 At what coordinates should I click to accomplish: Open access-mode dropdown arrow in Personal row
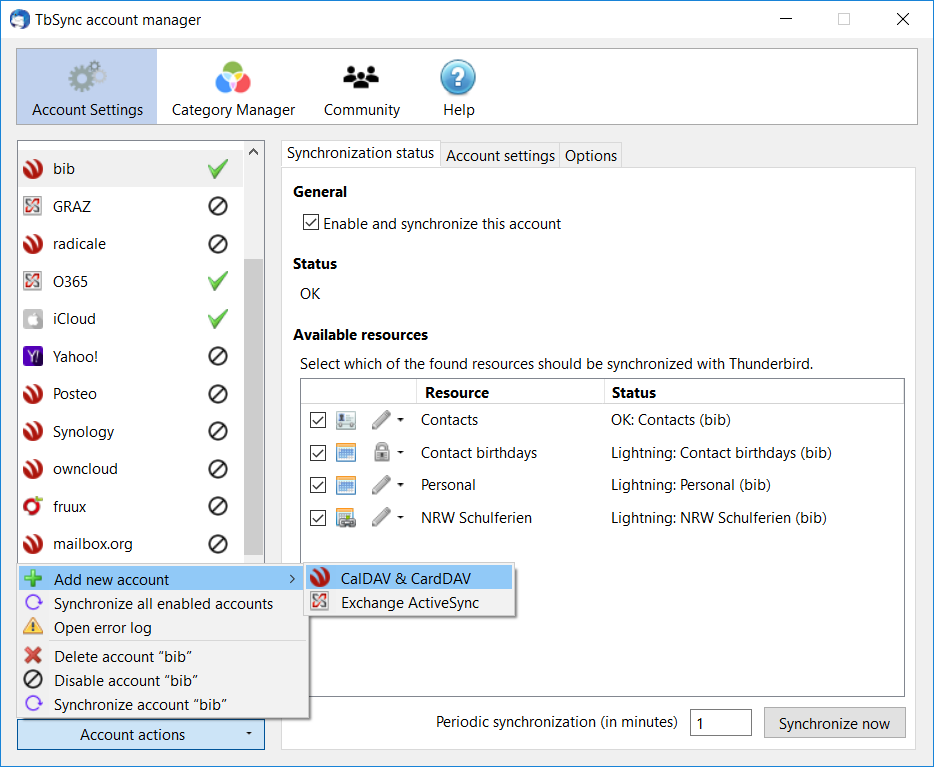pos(401,485)
